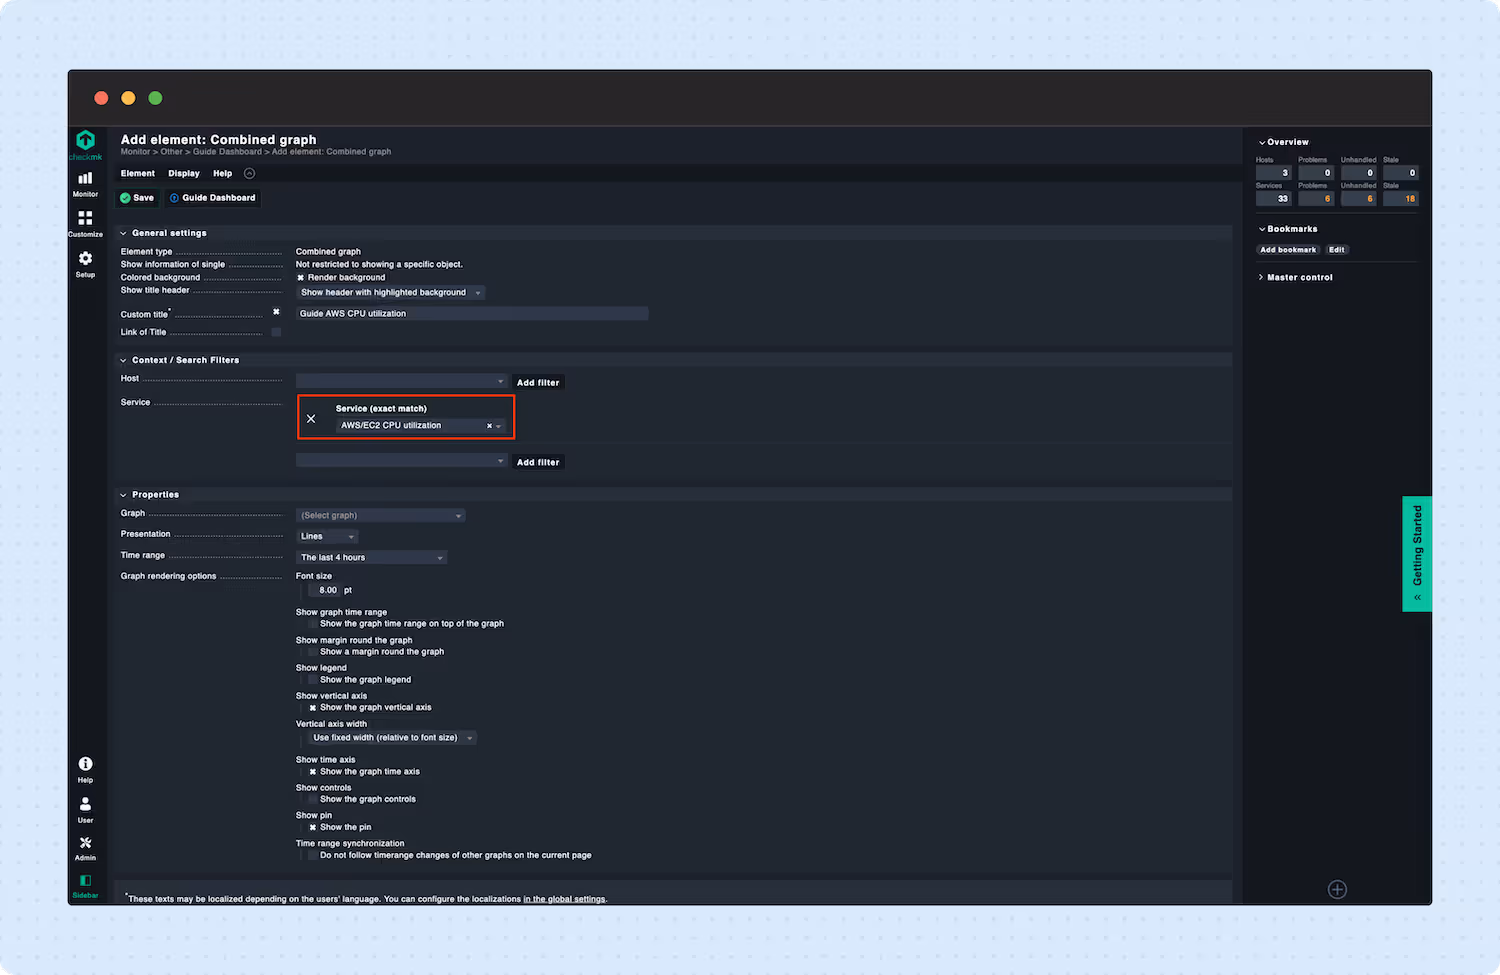Open the Time range dropdown
The height and width of the screenshot is (975, 1500).
(372, 557)
